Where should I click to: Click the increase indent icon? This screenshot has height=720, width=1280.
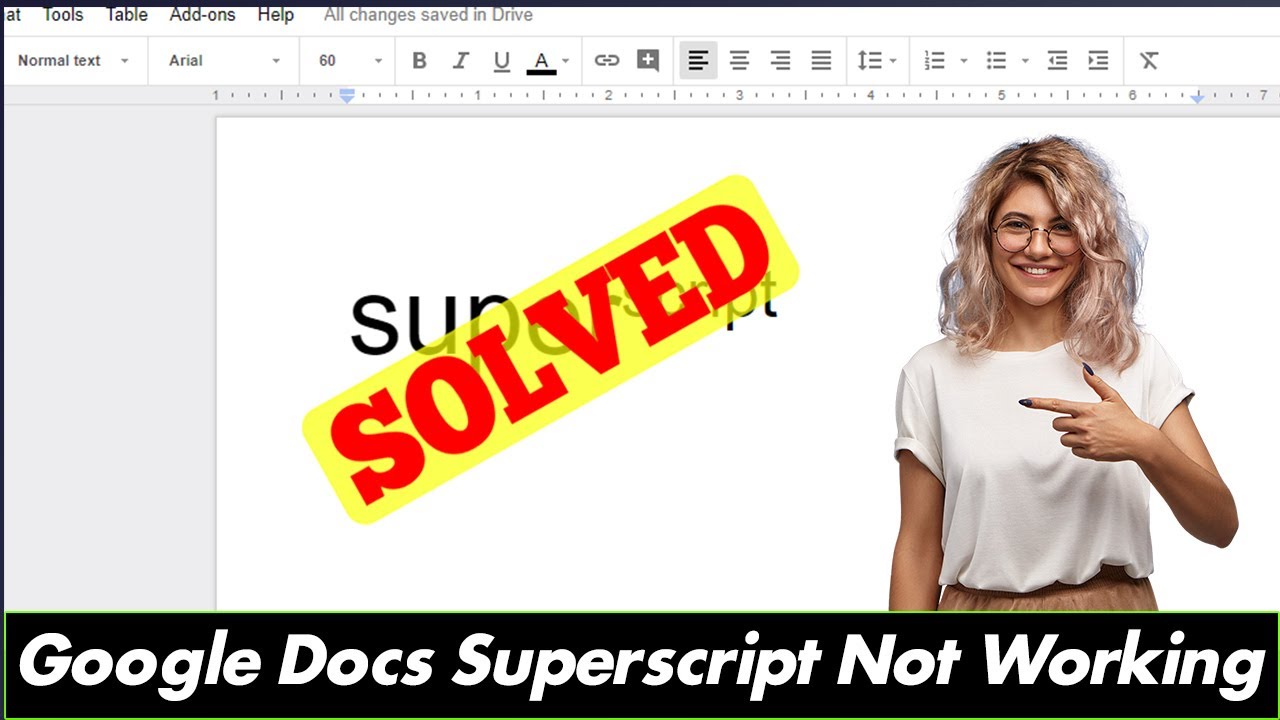point(1098,61)
